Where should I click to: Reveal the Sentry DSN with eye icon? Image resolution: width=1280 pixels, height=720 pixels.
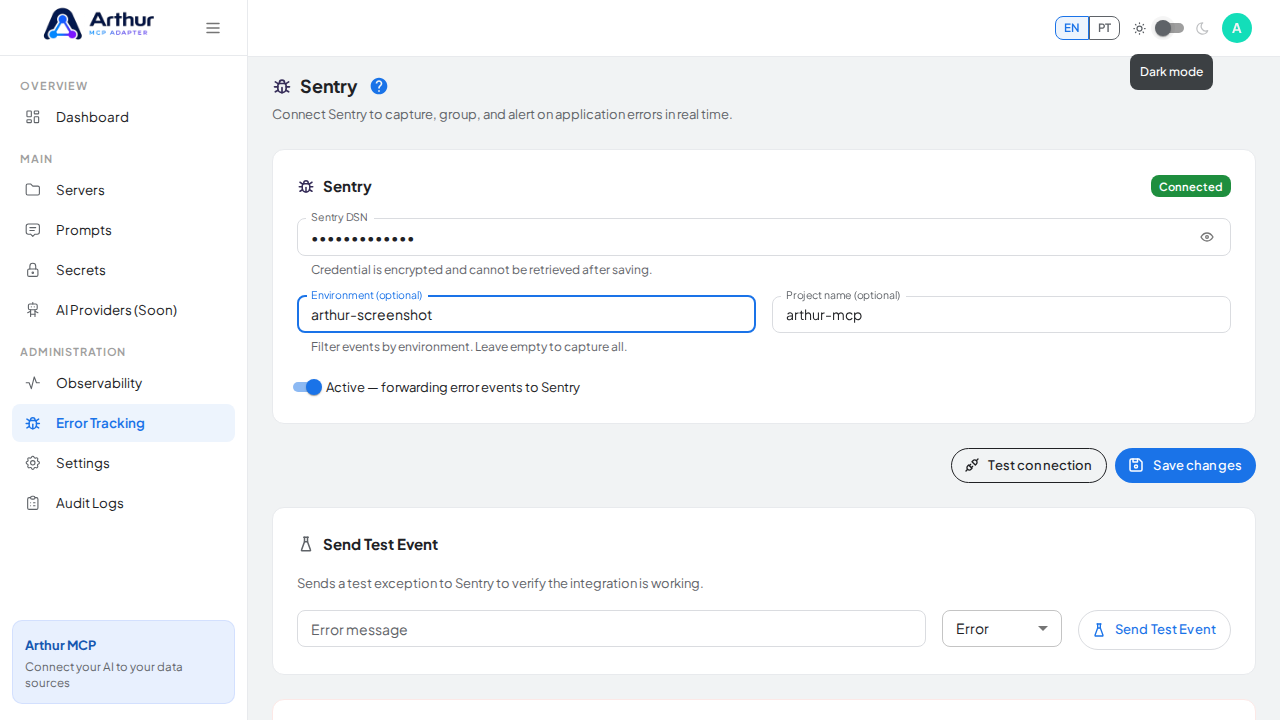(1207, 237)
